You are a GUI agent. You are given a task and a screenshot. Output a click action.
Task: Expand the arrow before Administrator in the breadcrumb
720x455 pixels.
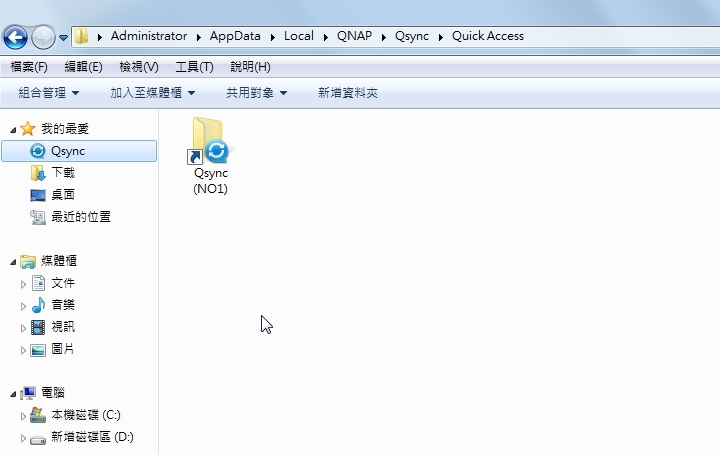(x=100, y=37)
